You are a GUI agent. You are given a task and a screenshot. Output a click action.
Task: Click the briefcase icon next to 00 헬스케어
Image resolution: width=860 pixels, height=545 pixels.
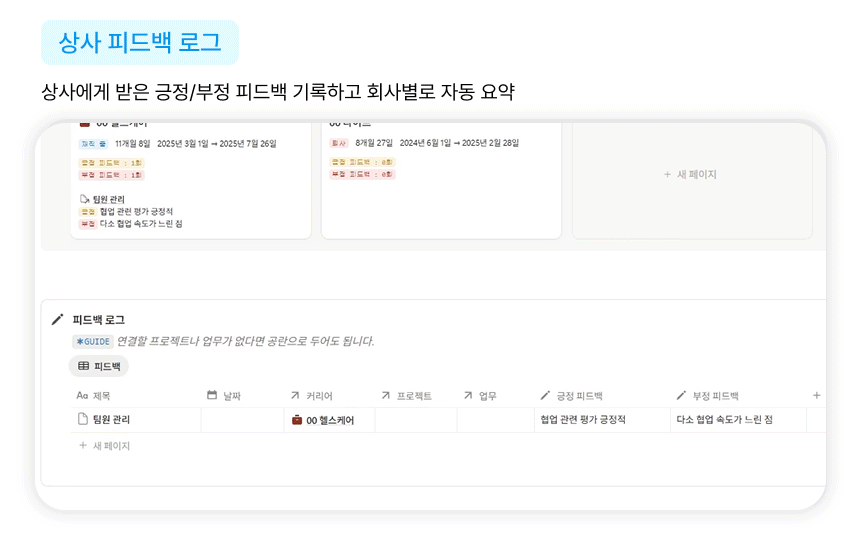click(297, 420)
